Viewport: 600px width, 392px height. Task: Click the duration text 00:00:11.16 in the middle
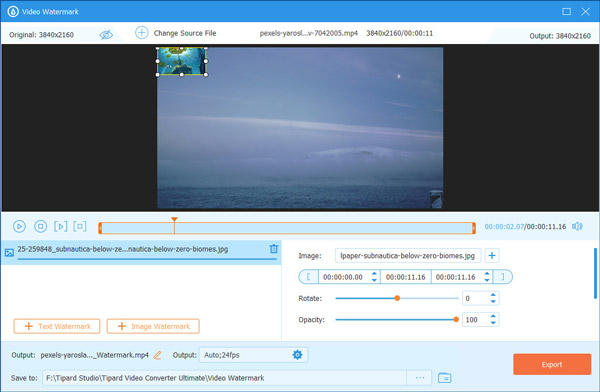(406, 277)
